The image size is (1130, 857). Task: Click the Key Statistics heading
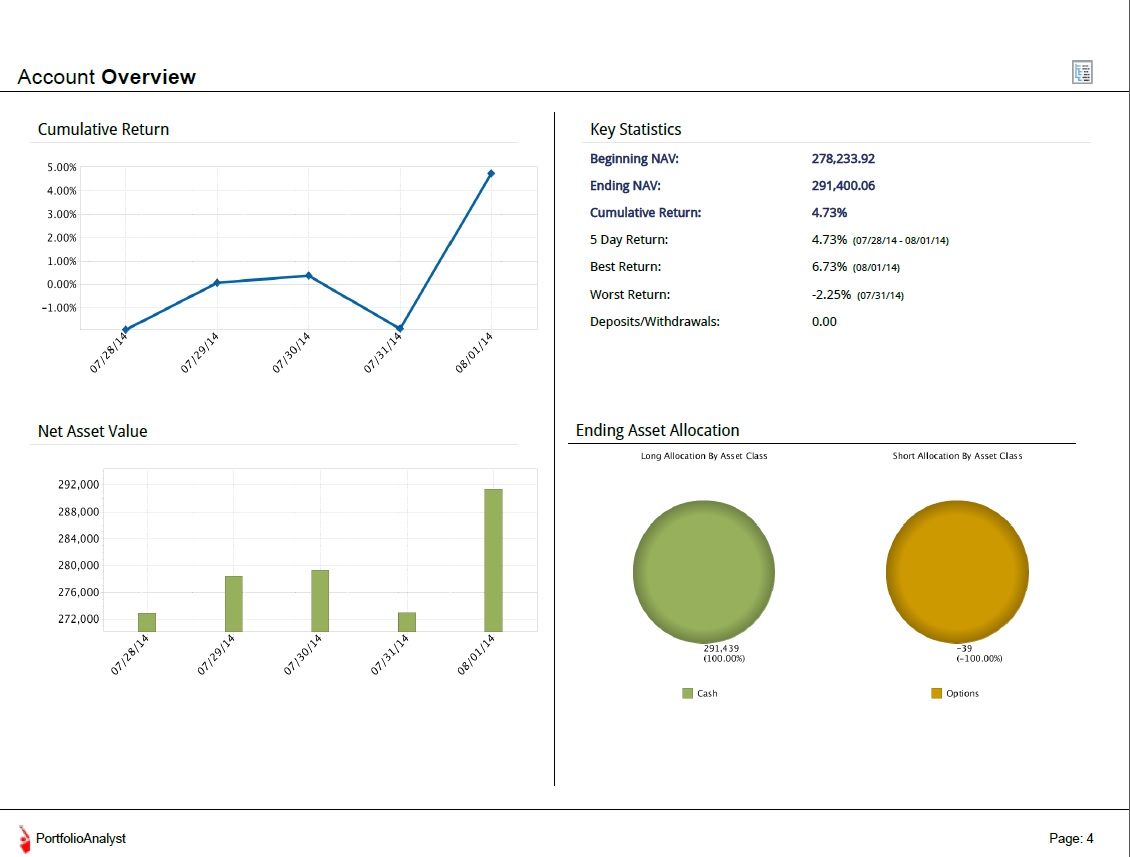(x=636, y=130)
